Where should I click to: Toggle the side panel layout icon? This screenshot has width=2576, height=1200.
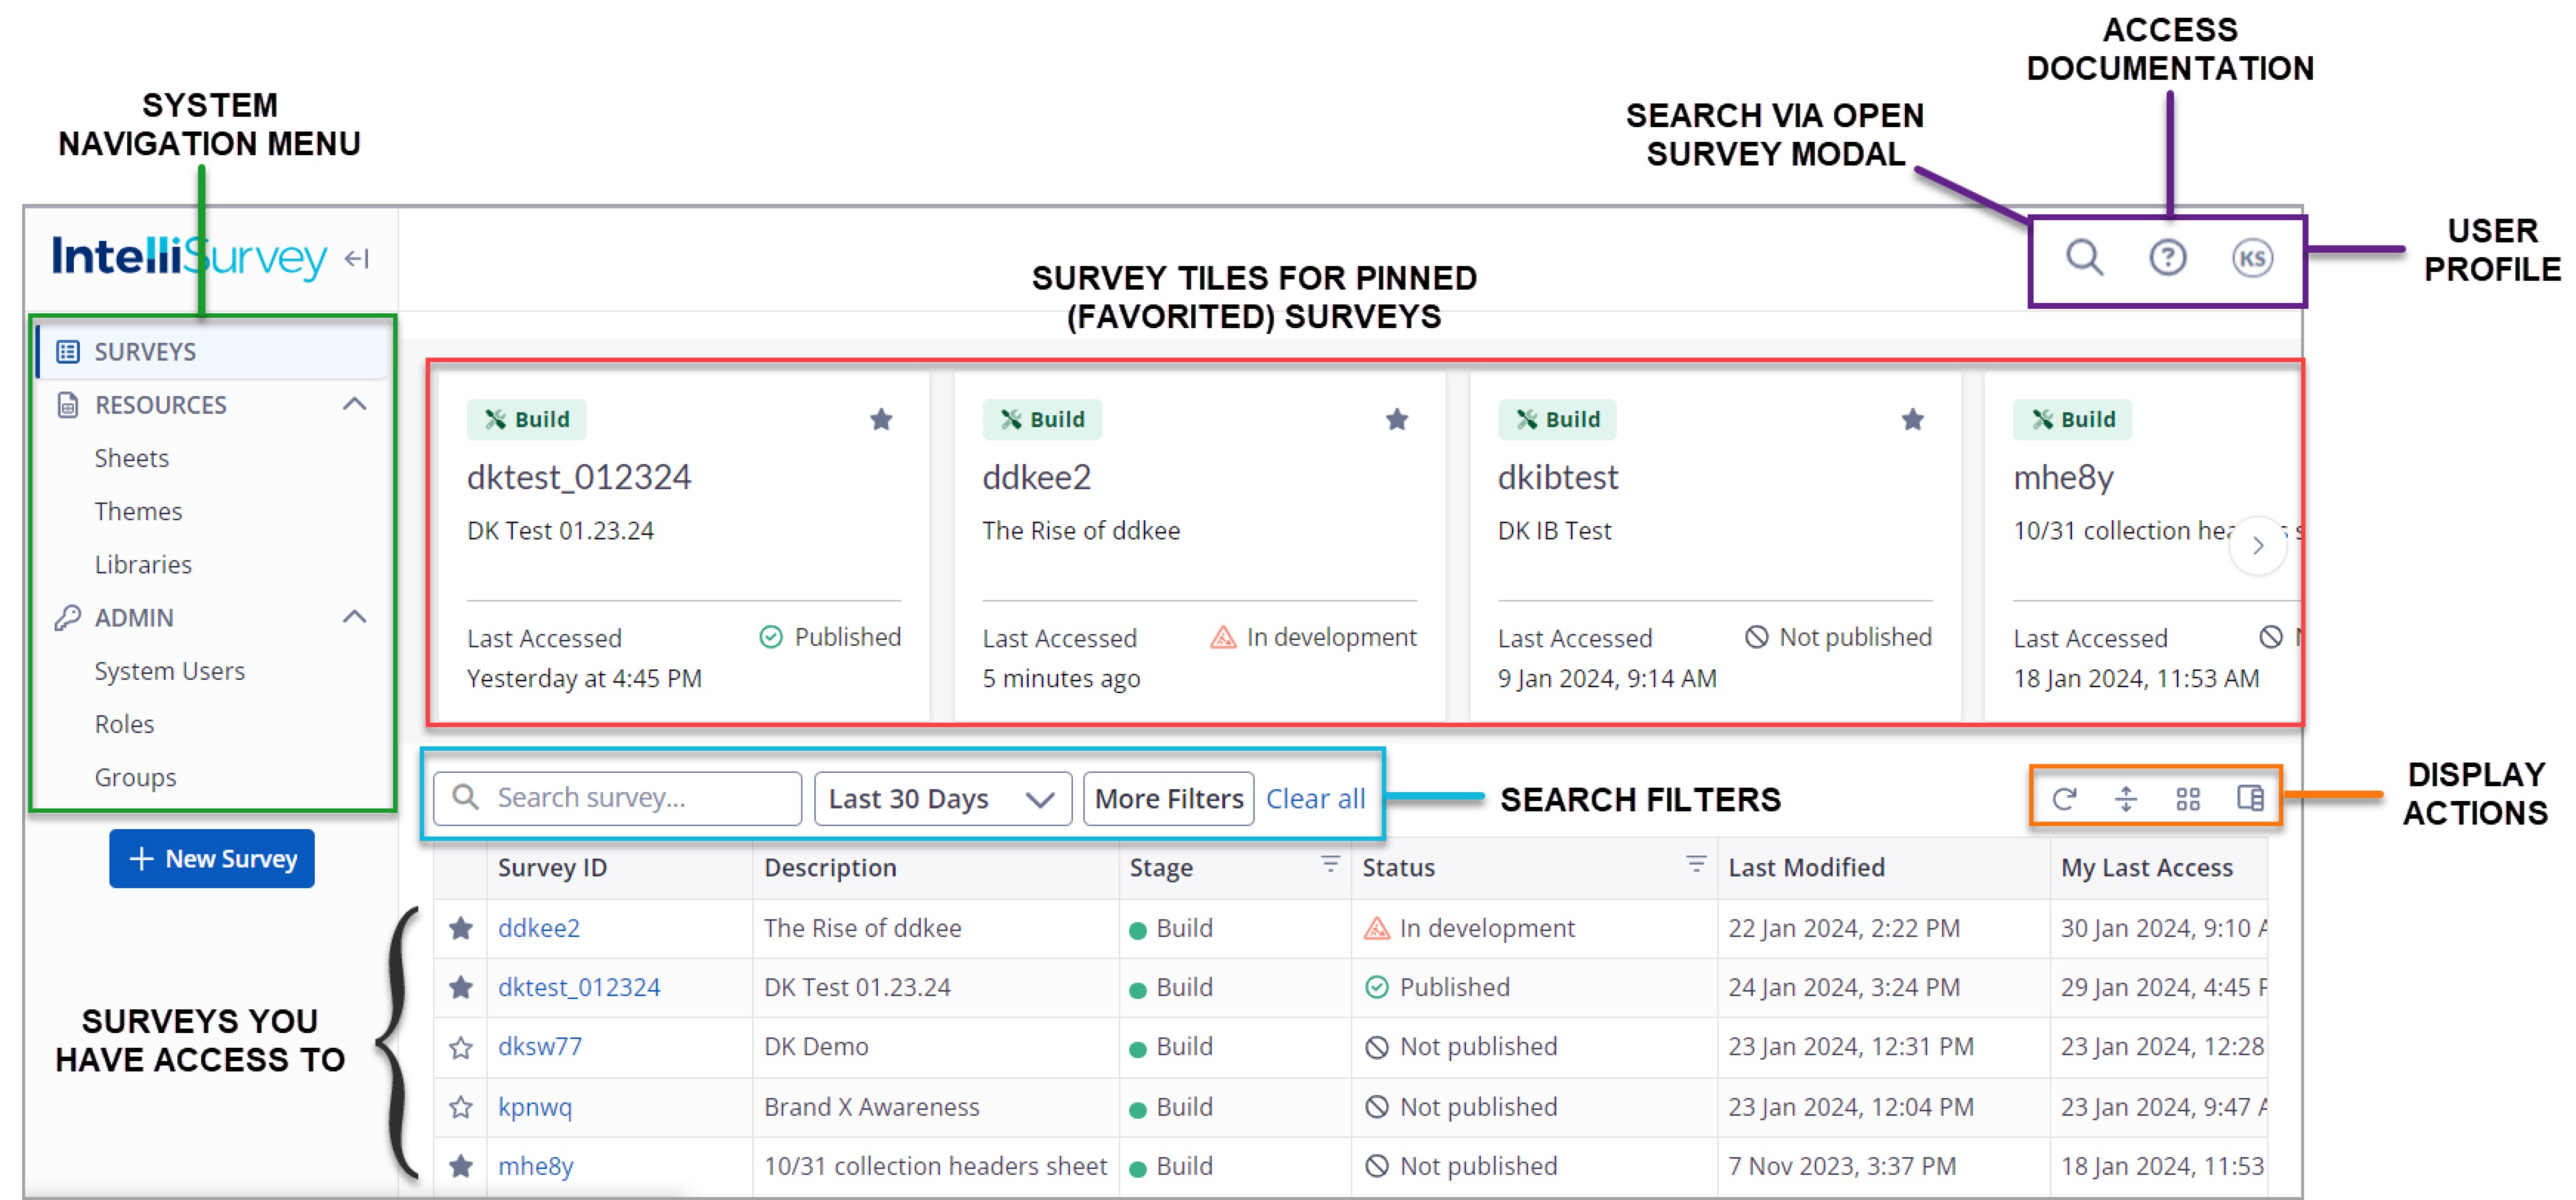click(2250, 798)
